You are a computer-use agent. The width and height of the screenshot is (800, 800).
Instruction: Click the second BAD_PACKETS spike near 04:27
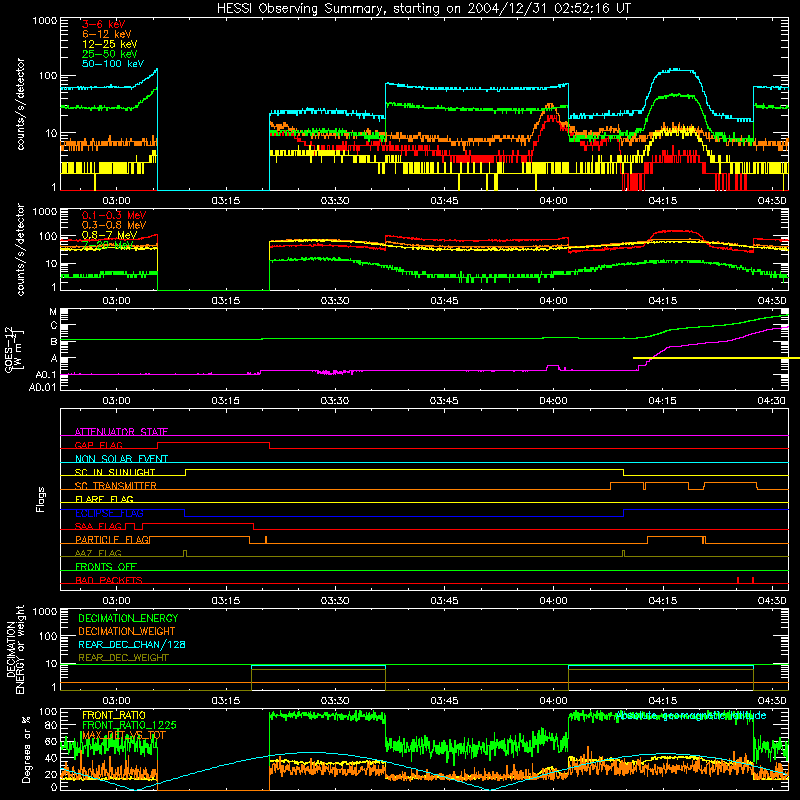click(753, 580)
